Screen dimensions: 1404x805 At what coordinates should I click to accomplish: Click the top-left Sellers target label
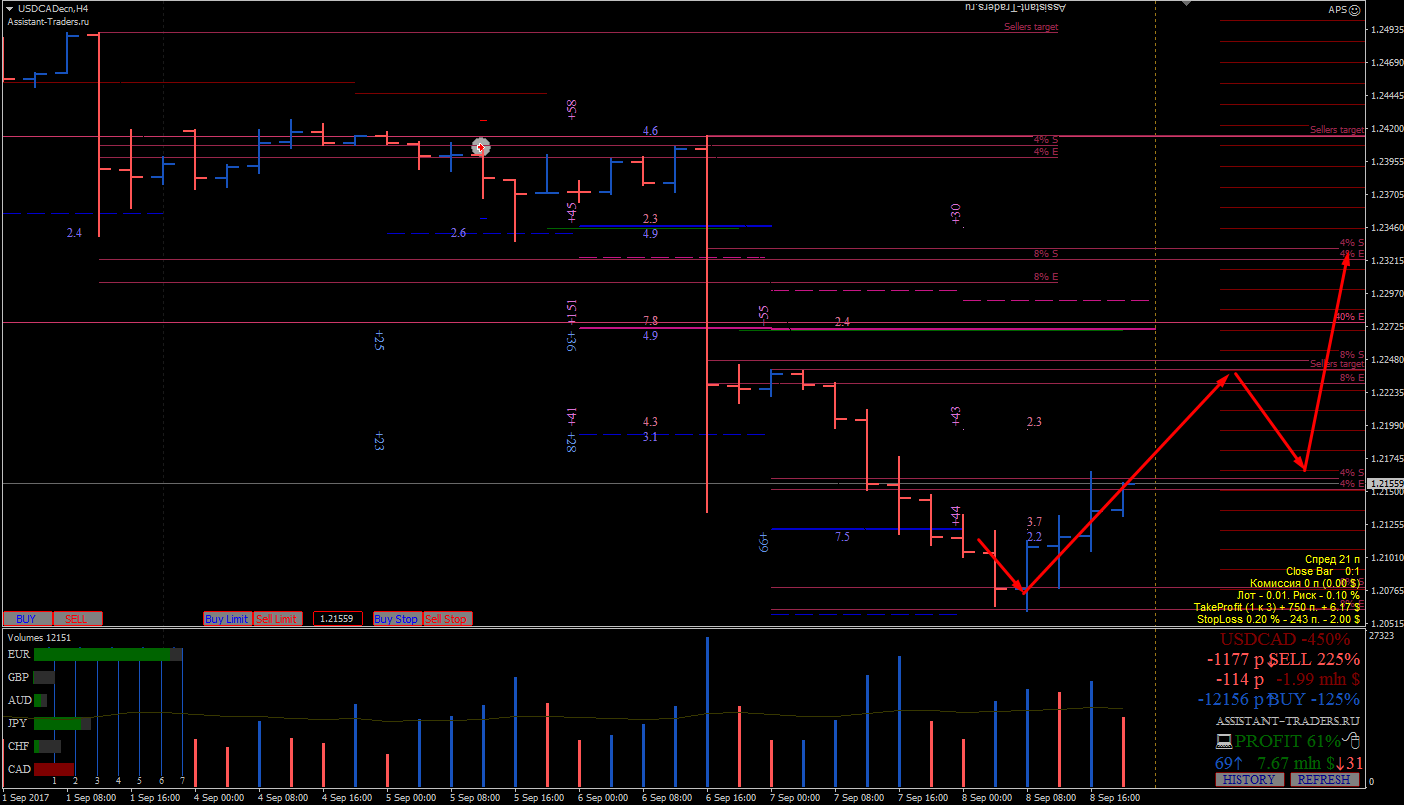pos(1031,27)
